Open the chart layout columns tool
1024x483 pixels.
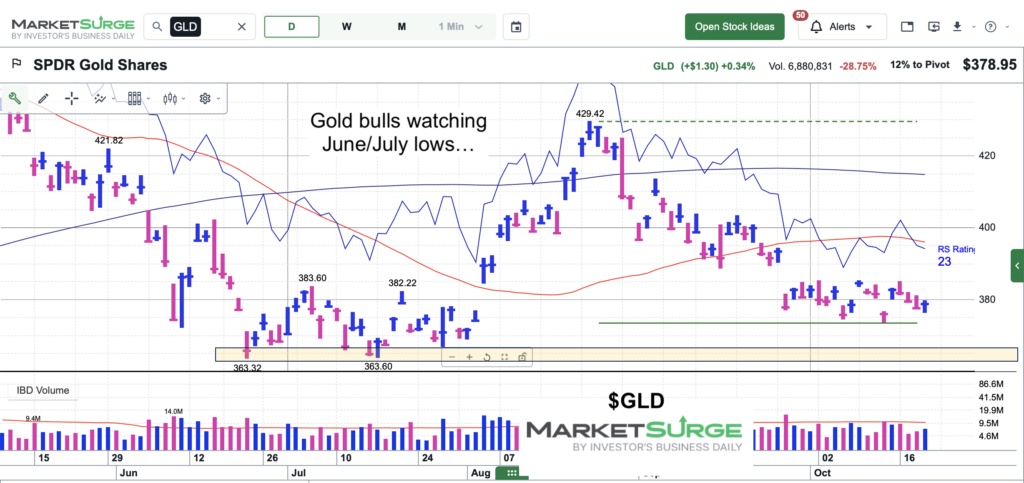pos(135,99)
